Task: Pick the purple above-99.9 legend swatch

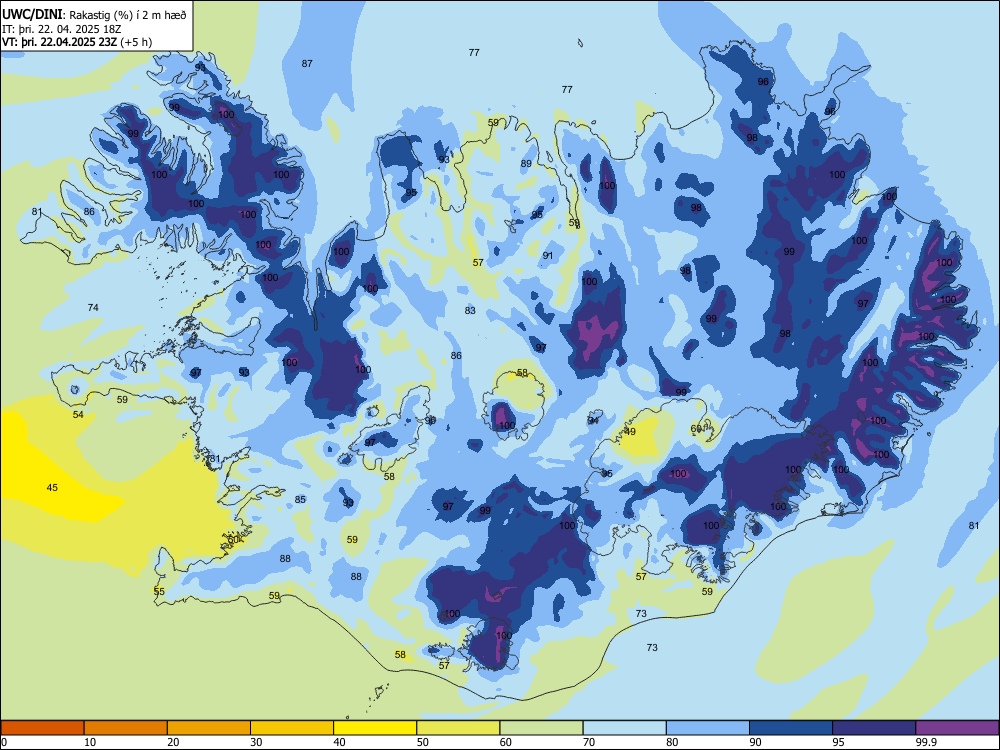Action: (957, 728)
